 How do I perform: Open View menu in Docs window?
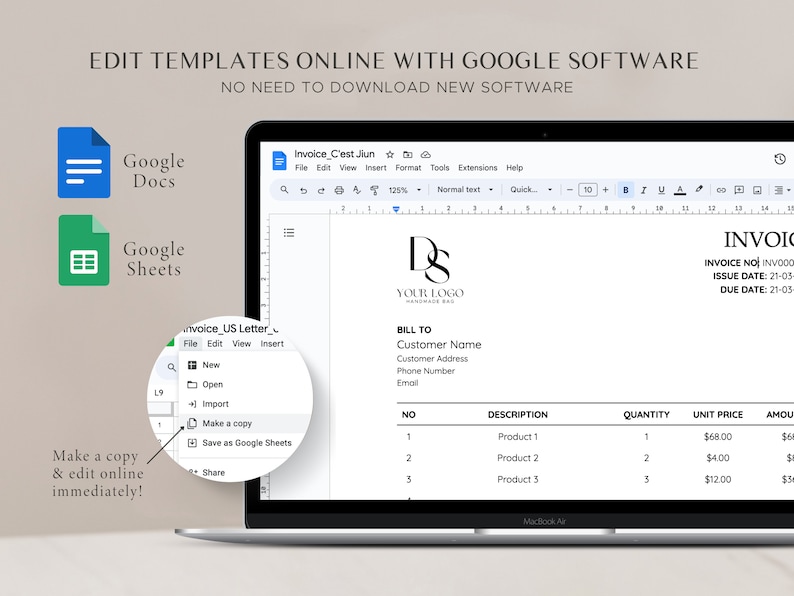tap(348, 168)
